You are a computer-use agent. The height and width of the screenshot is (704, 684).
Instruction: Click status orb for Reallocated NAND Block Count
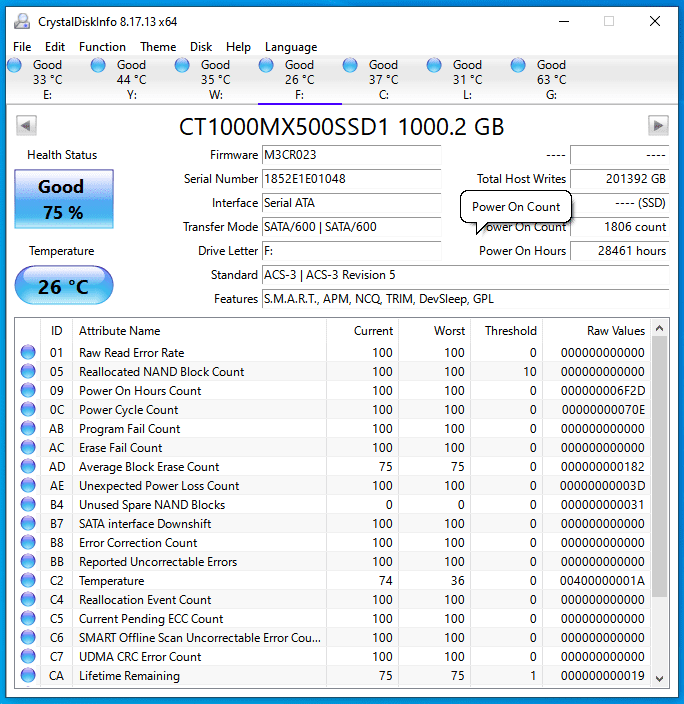[x=28, y=371]
